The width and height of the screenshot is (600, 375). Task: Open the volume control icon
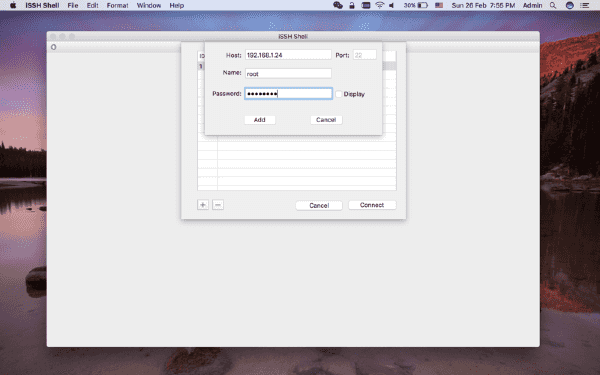coord(392,5)
